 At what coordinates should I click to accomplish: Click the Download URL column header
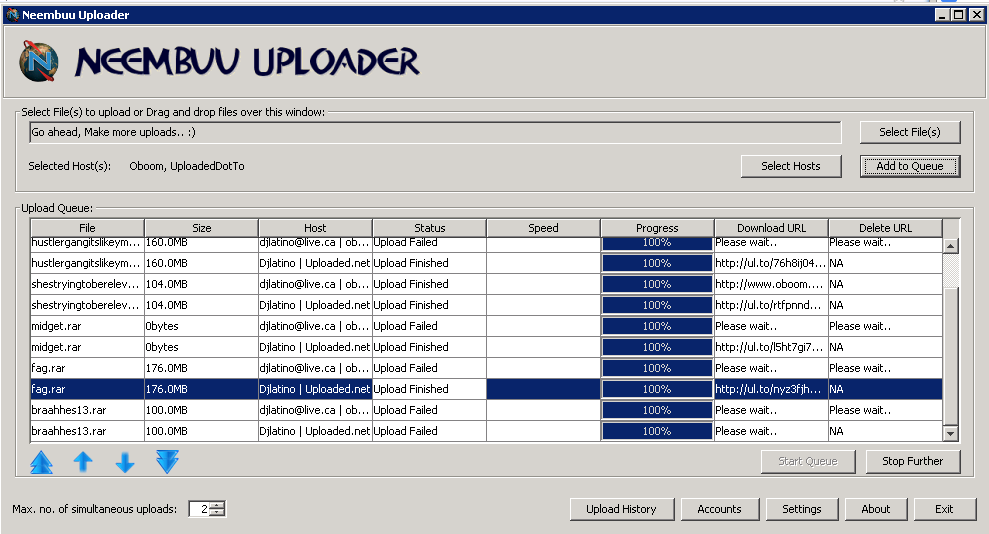coord(771,228)
